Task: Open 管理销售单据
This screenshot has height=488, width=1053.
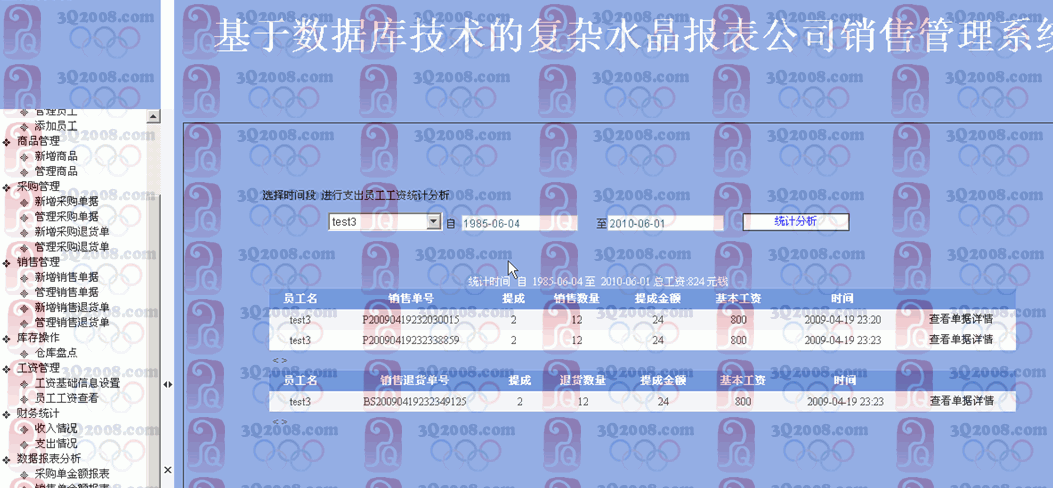Action: 66,292
